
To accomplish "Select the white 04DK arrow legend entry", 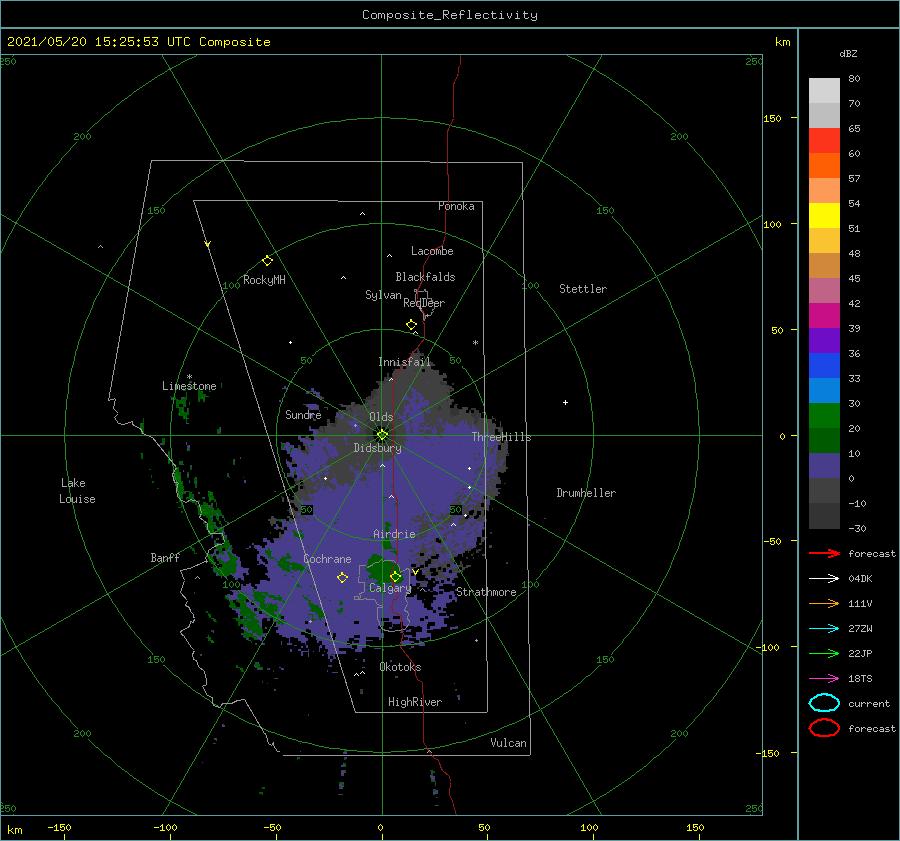I will point(824,579).
